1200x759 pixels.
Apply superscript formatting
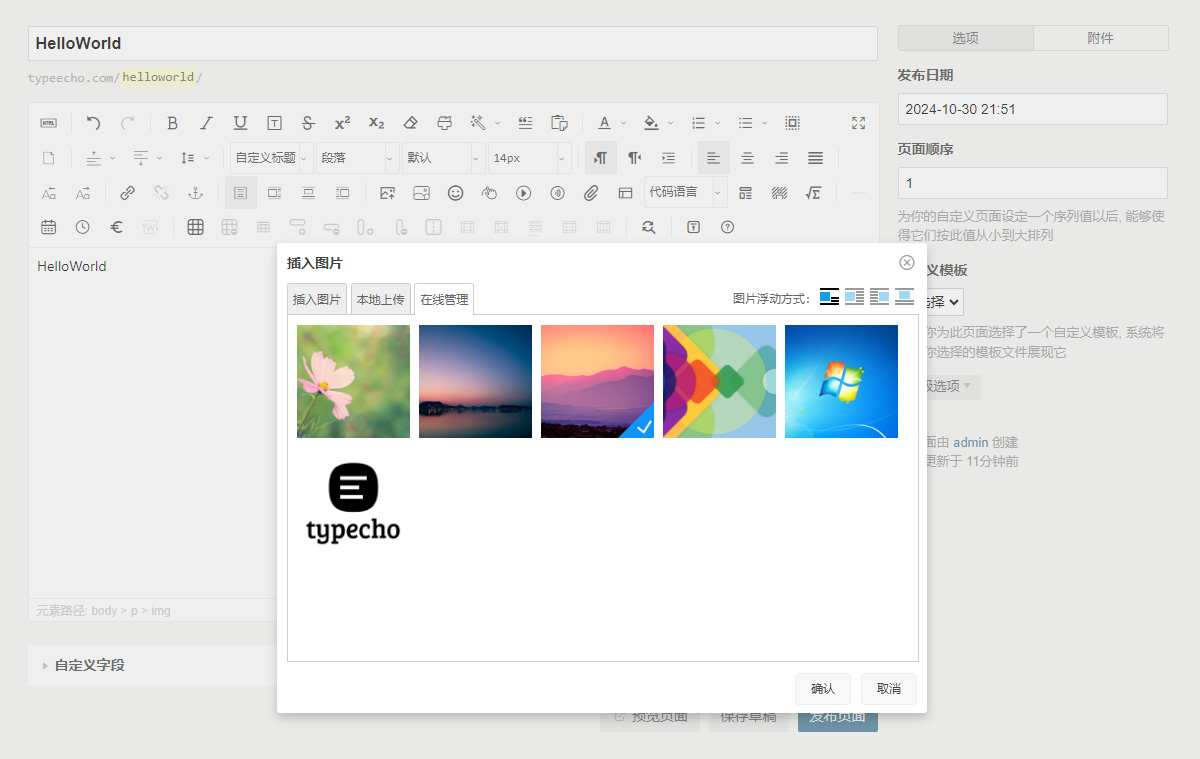pos(342,123)
